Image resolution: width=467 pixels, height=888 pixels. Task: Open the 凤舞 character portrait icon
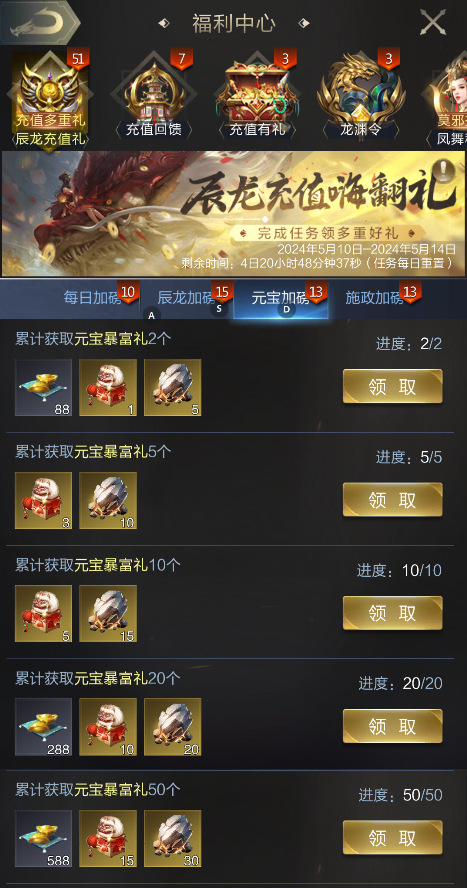449,100
